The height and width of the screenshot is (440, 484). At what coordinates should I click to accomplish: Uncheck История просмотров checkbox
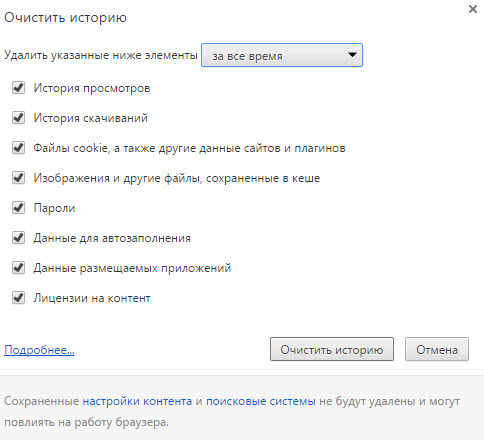click(18, 88)
